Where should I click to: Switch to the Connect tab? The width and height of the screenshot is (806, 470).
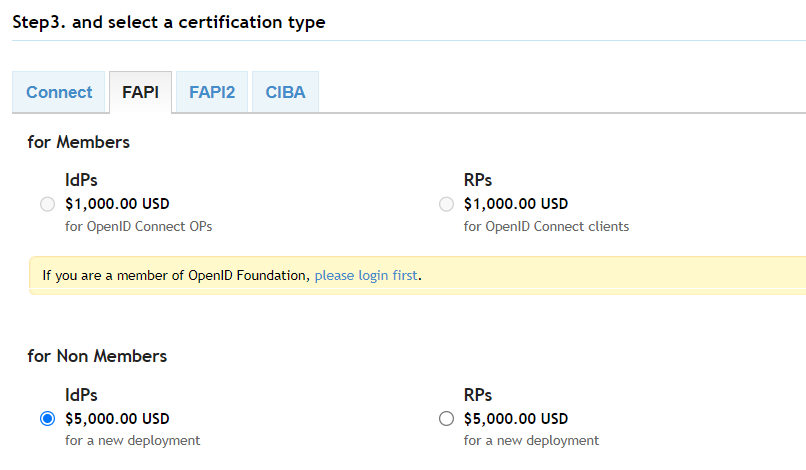click(x=59, y=92)
